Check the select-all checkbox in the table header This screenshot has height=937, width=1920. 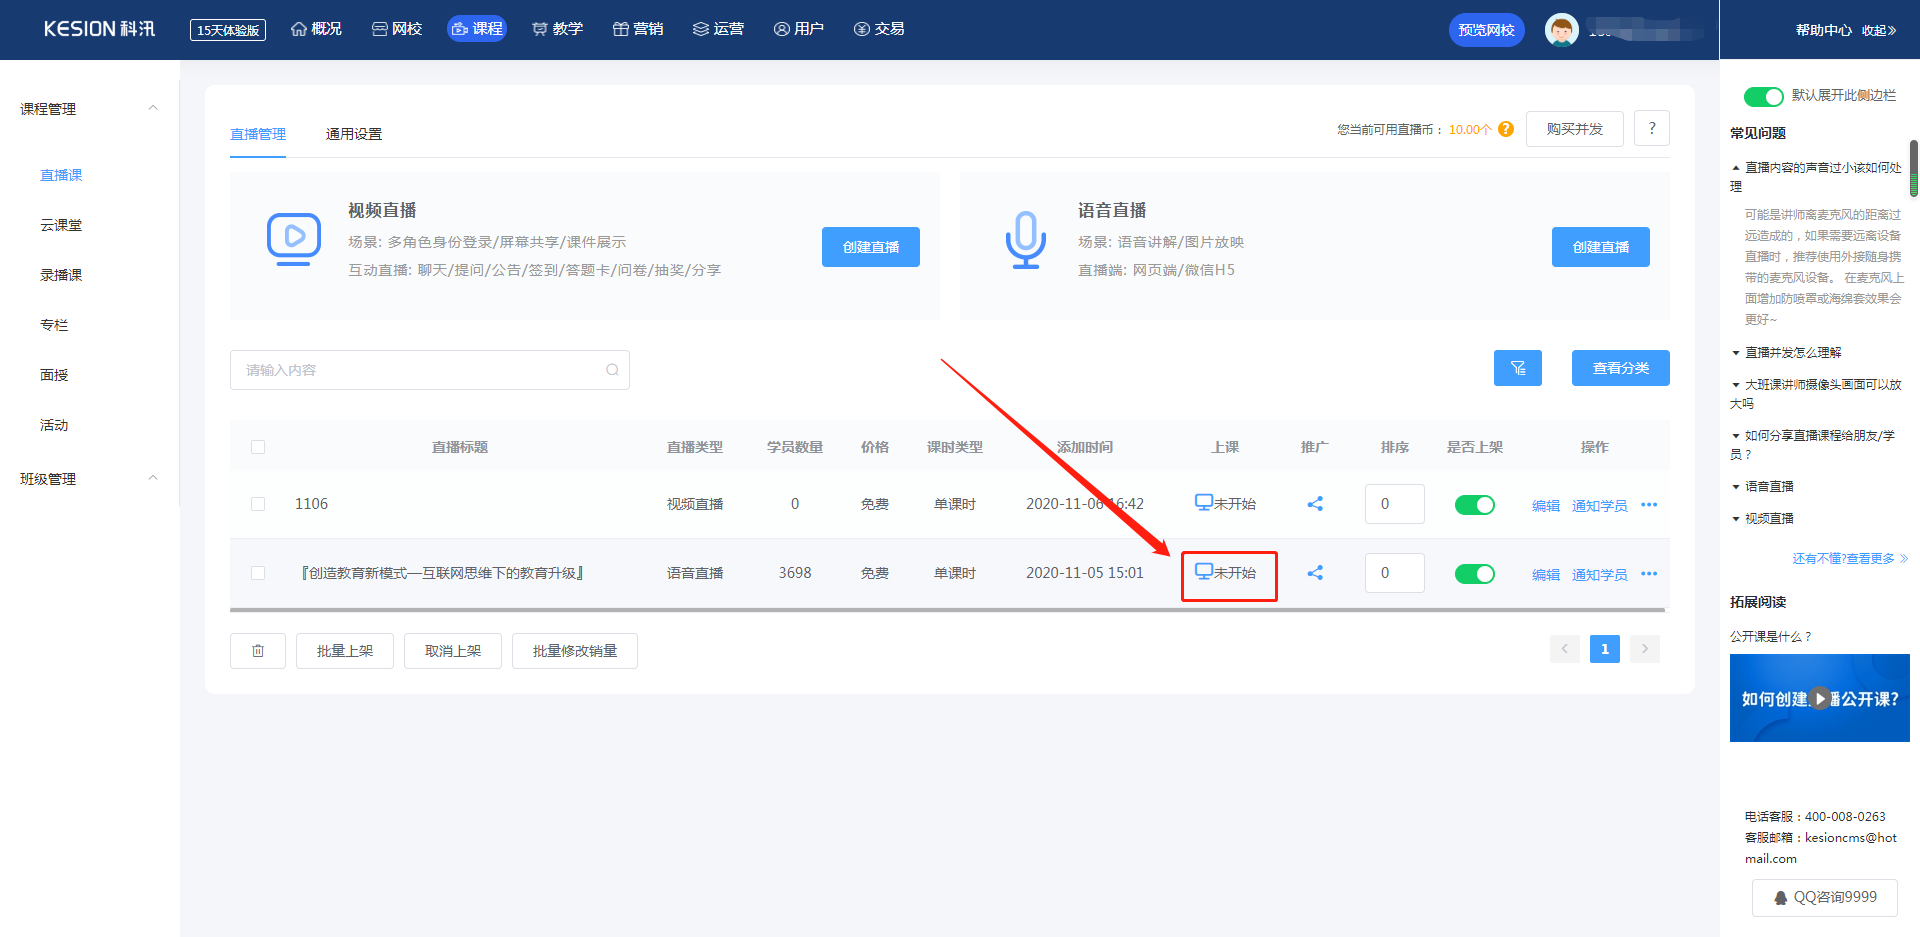tap(258, 447)
